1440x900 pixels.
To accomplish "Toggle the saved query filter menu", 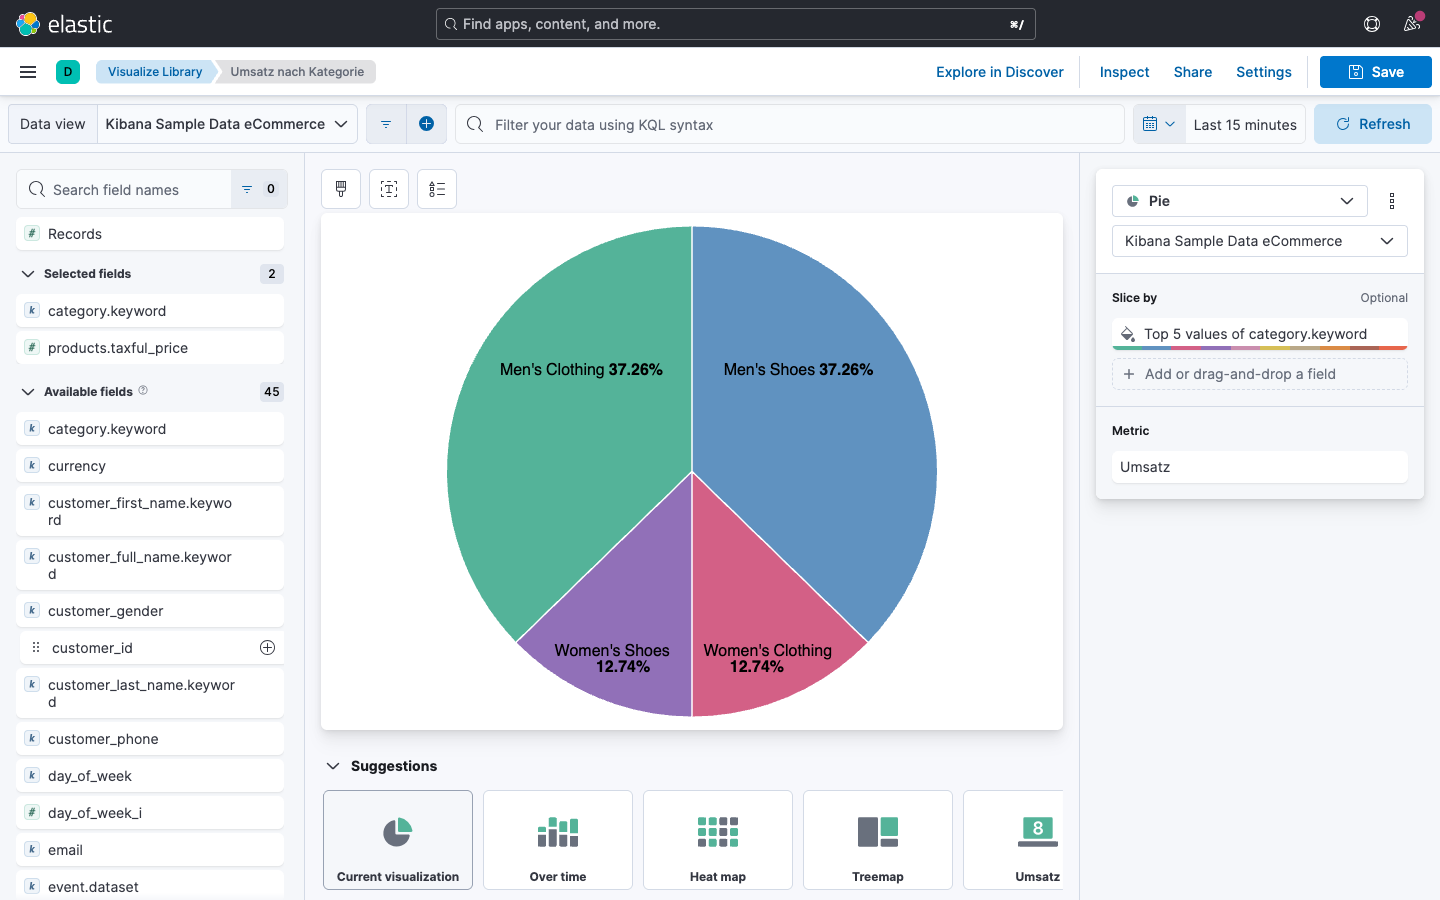I will [386, 124].
